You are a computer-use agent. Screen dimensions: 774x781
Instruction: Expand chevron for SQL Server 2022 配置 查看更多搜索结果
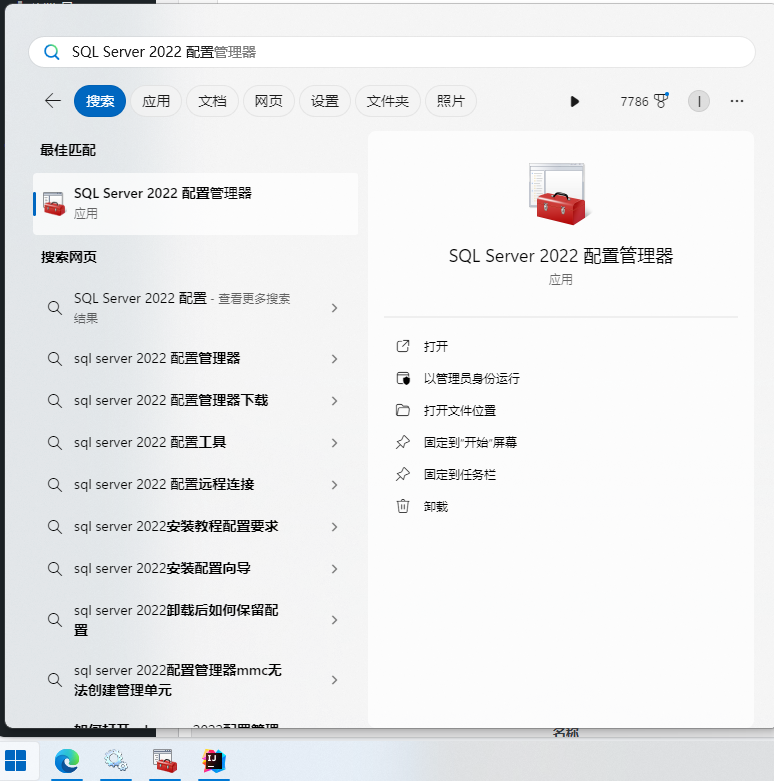(334, 308)
